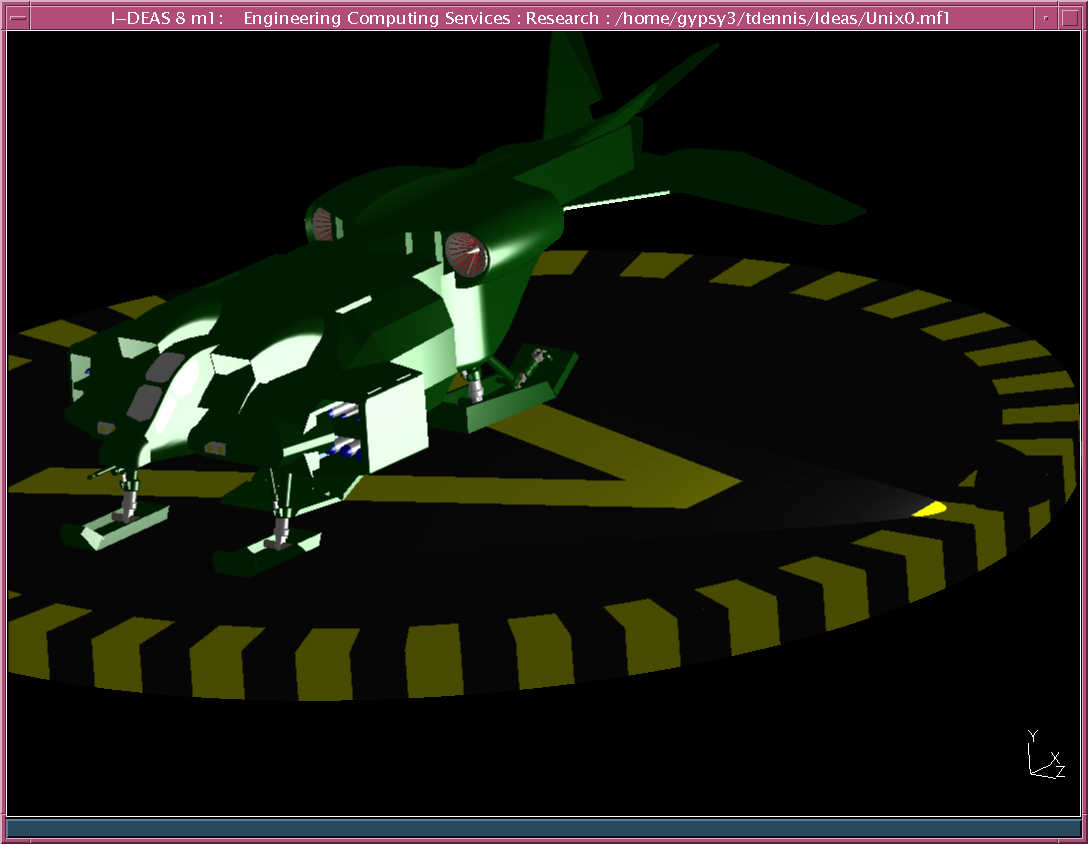Image resolution: width=1088 pixels, height=844 pixels.
Task: Select the white antenna rod behind fuselage
Action: 615,200
